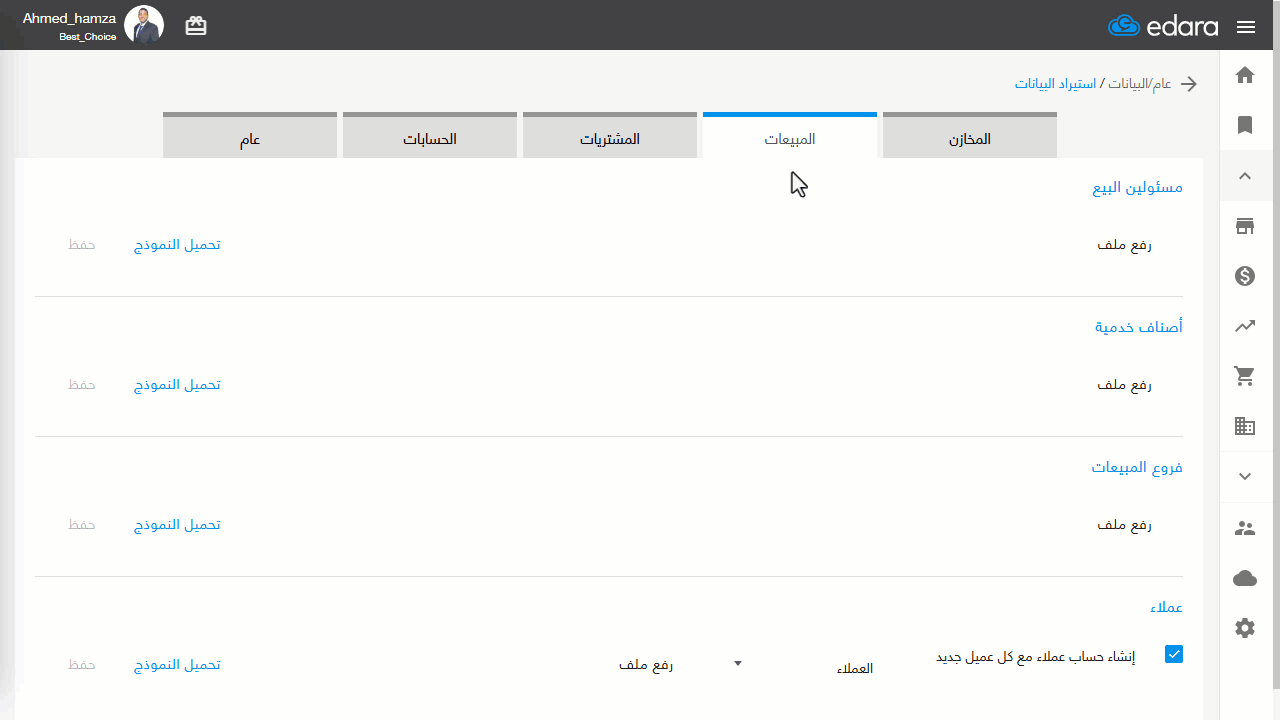1280x720 pixels.
Task: Open the cloud icon in sidebar
Action: (1245, 578)
